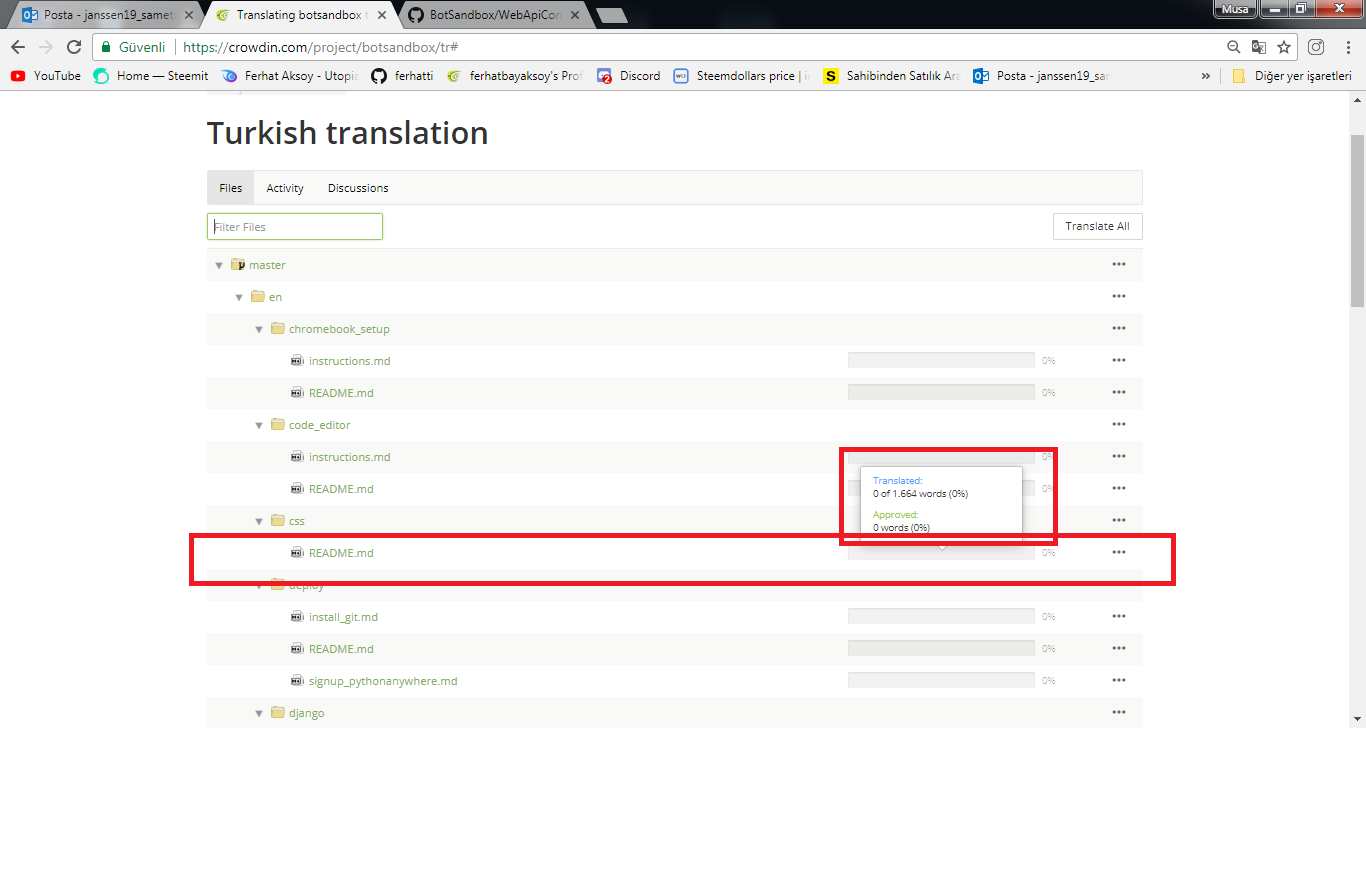The image size is (1366, 872).
Task: Open options for chromebook_setup instructions.md
Action: tap(1119, 360)
